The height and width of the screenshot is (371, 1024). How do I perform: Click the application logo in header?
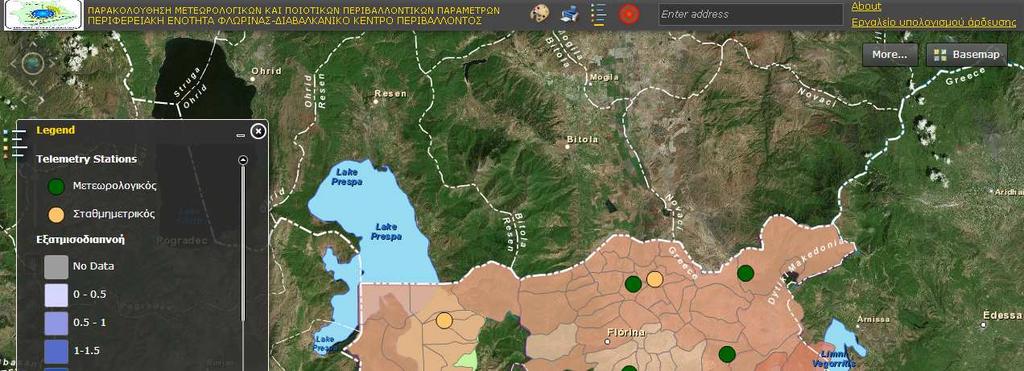point(44,15)
